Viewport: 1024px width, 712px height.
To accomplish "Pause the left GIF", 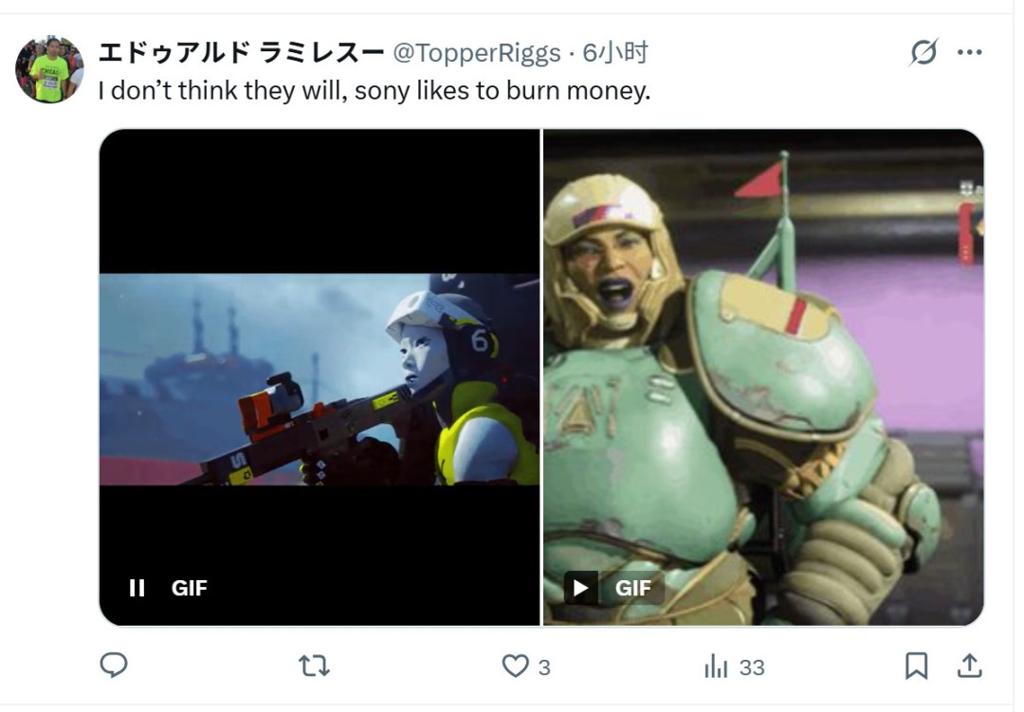I will [x=136, y=588].
